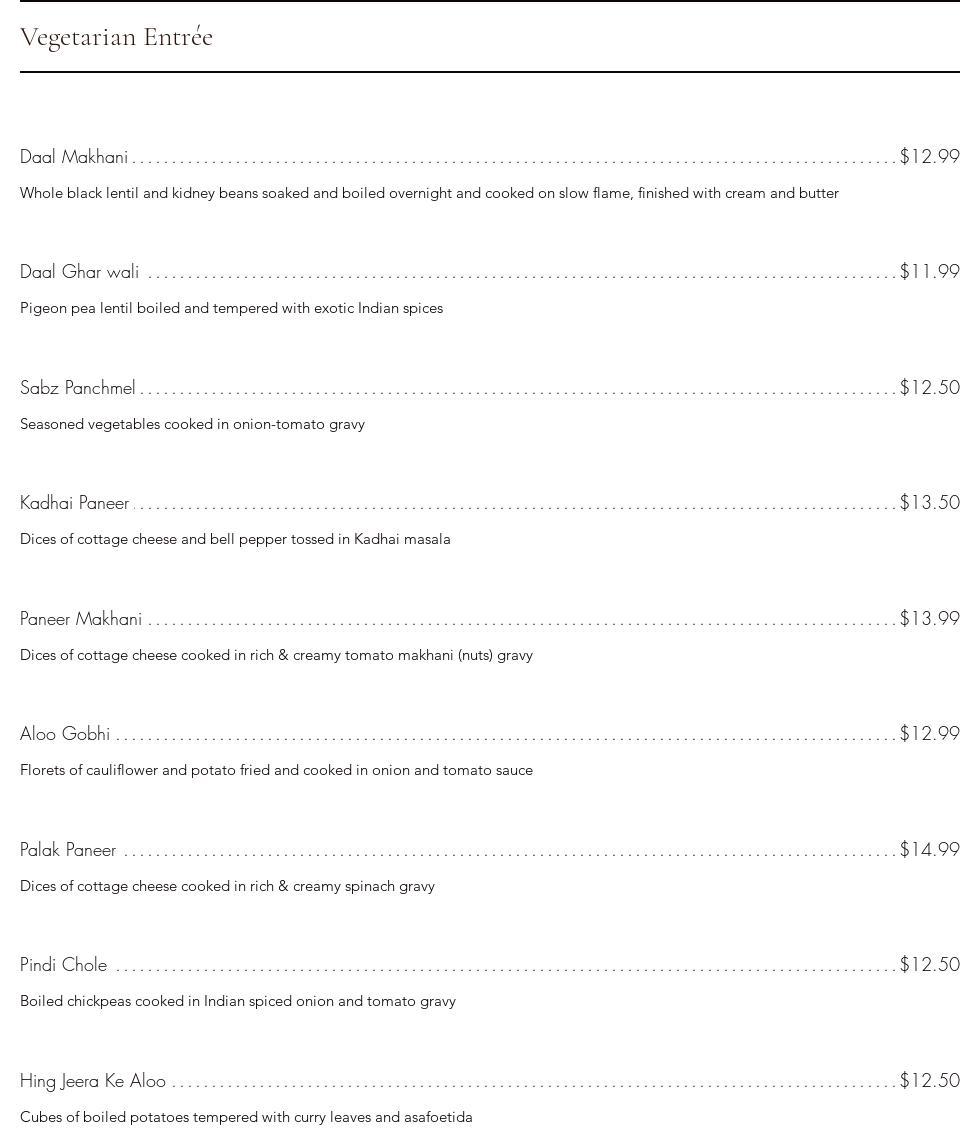
Task: Click the boiled chickpeas description text
Action: coord(238,1001)
